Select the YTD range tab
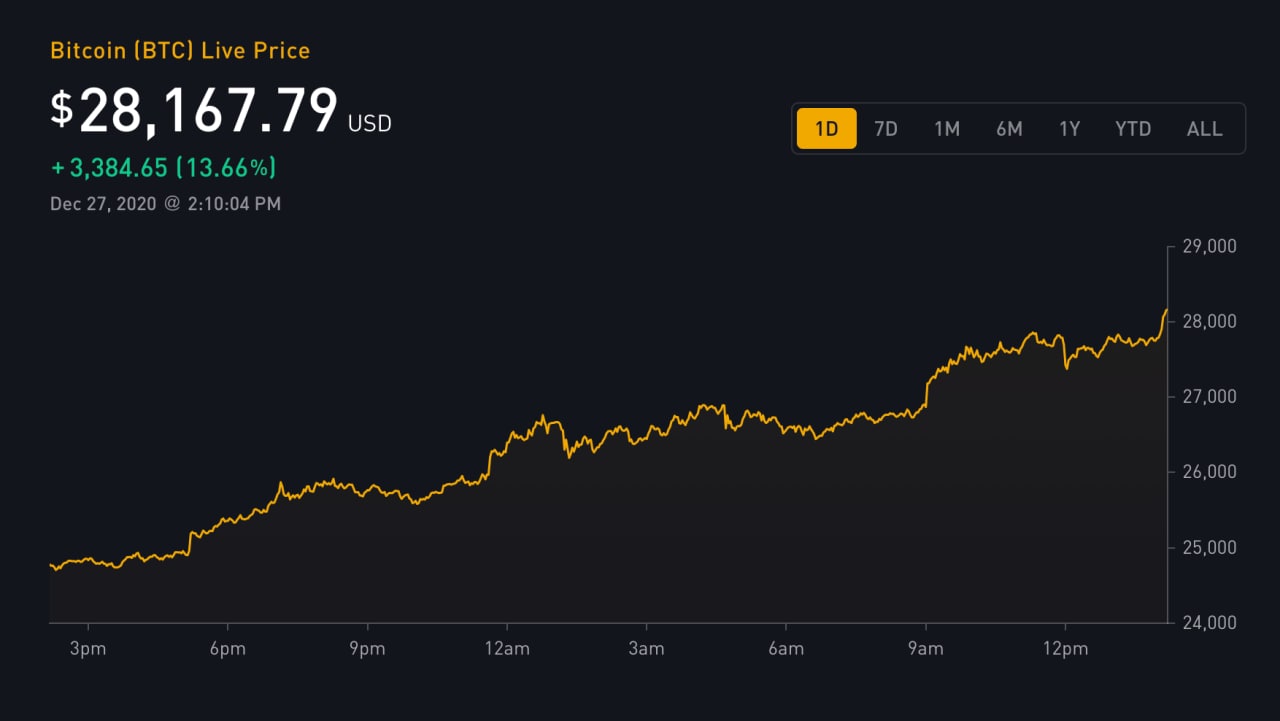Screen dimensions: 1280x721 click(x=1133, y=129)
